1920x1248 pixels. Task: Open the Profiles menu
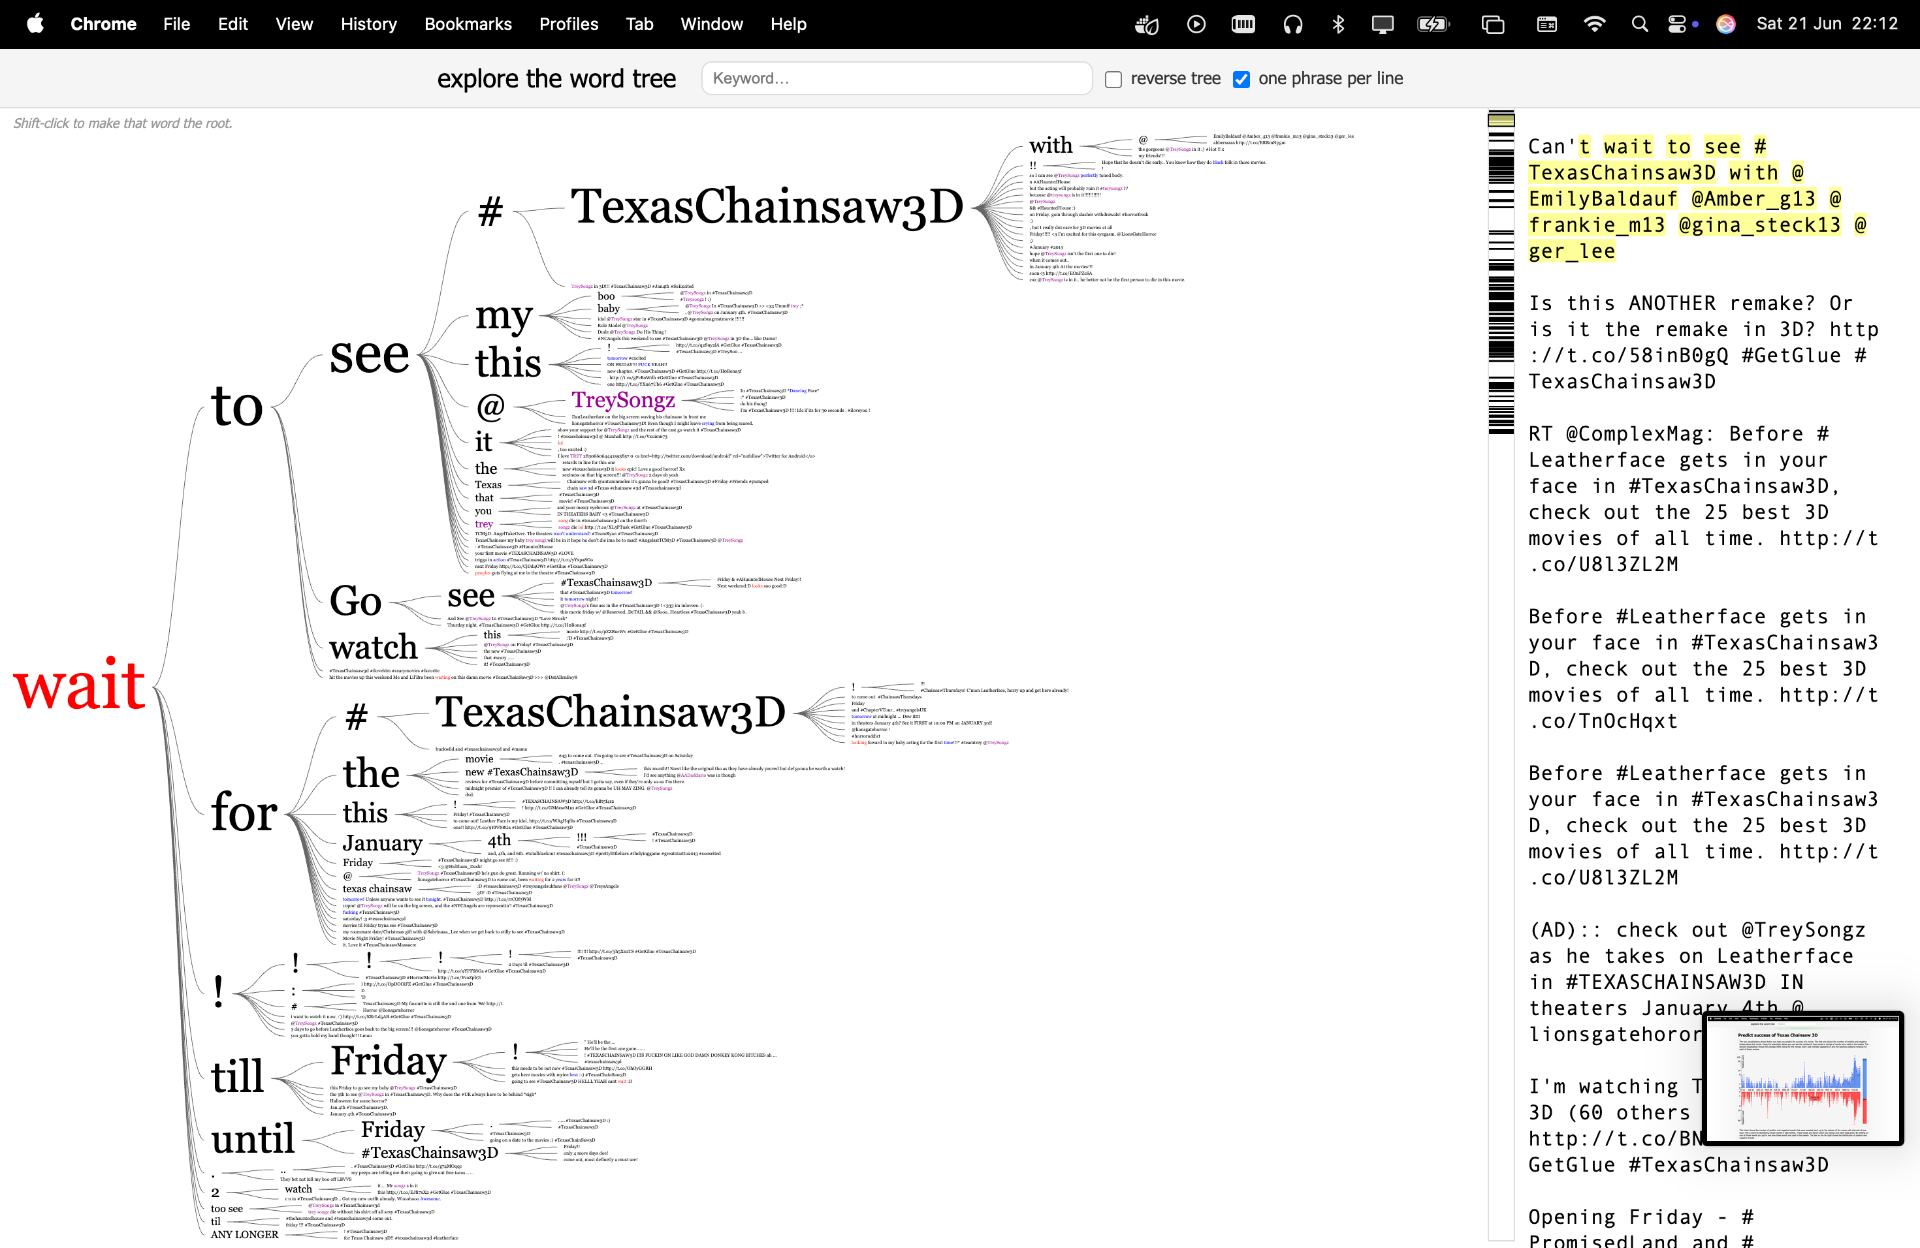(569, 24)
